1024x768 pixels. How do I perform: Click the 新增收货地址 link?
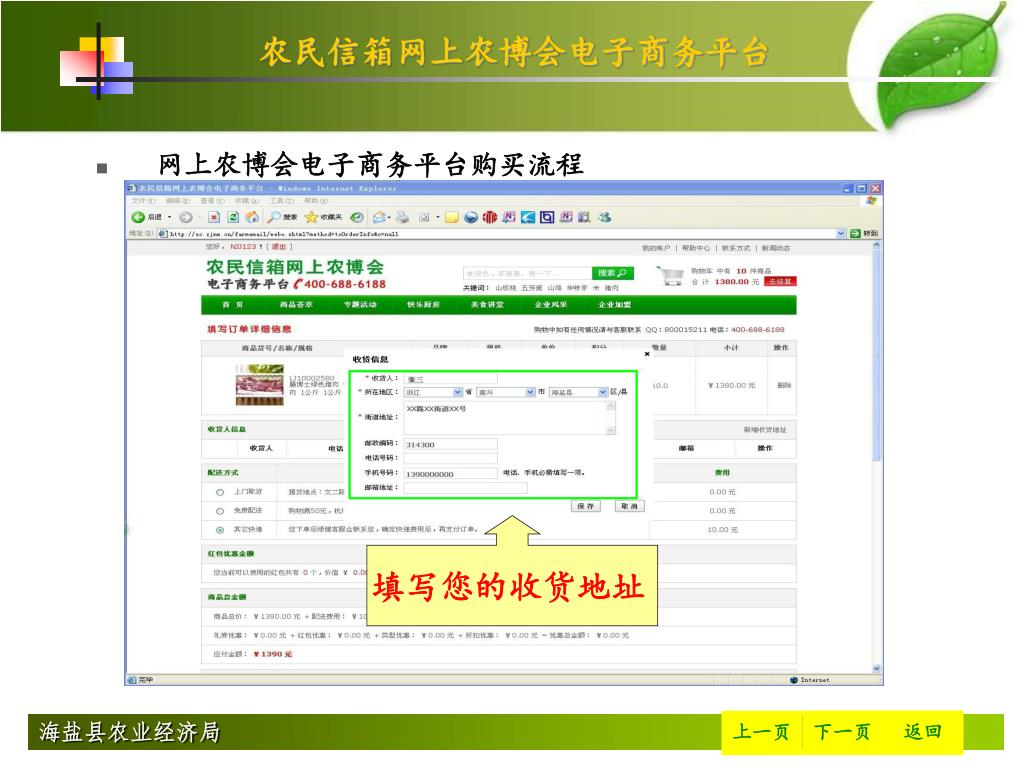(x=765, y=430)
